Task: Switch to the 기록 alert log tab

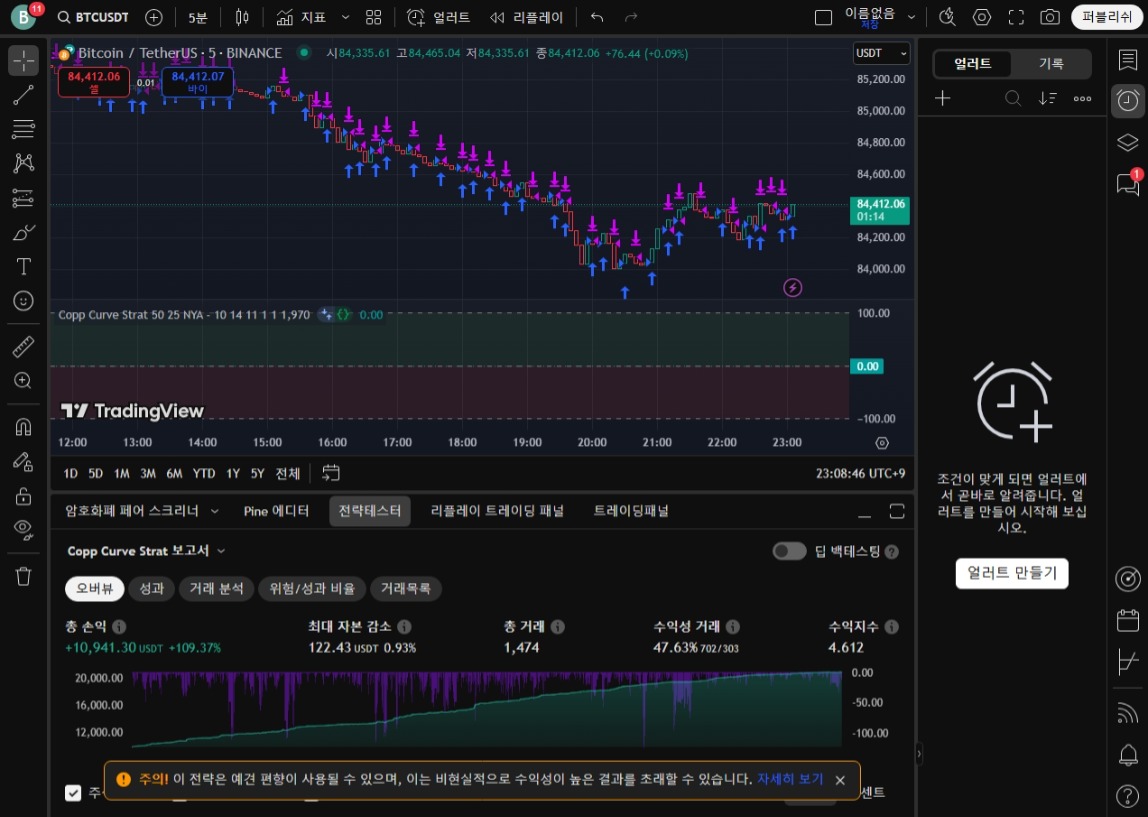Action: (x=1051, y=64)
